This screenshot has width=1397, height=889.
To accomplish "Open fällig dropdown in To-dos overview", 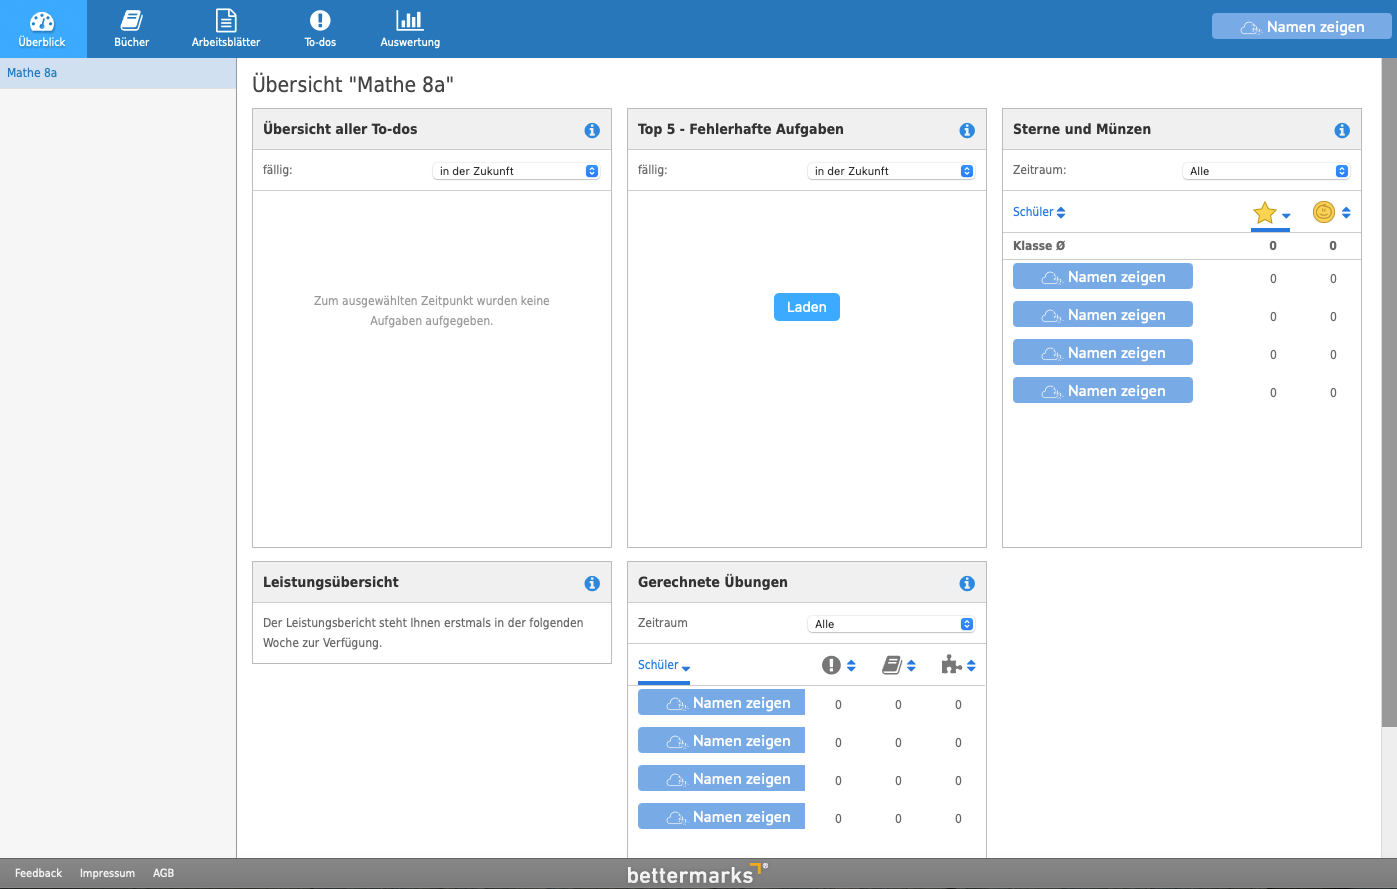I will [x=516, y=171].
